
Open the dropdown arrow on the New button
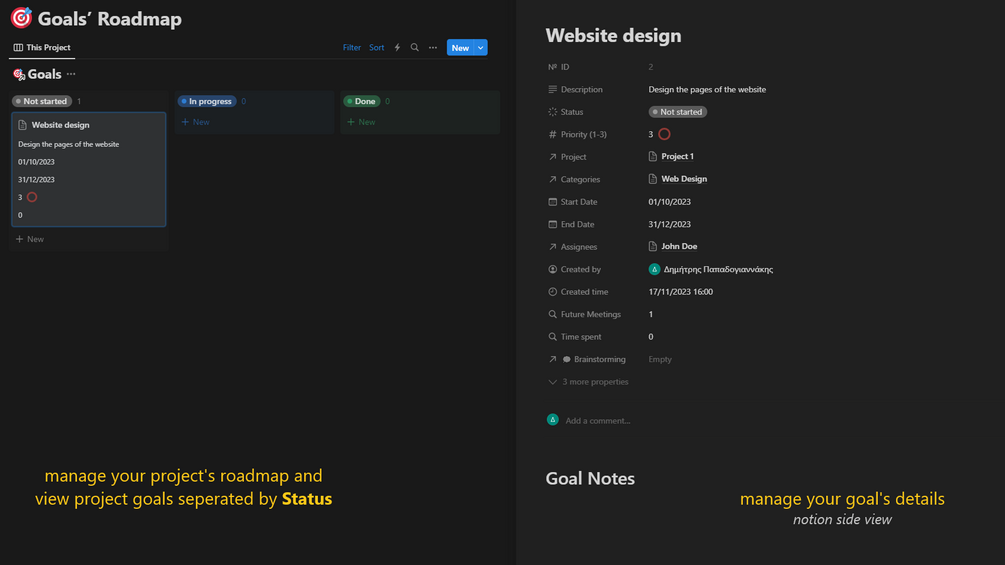(x=481, y=48)
